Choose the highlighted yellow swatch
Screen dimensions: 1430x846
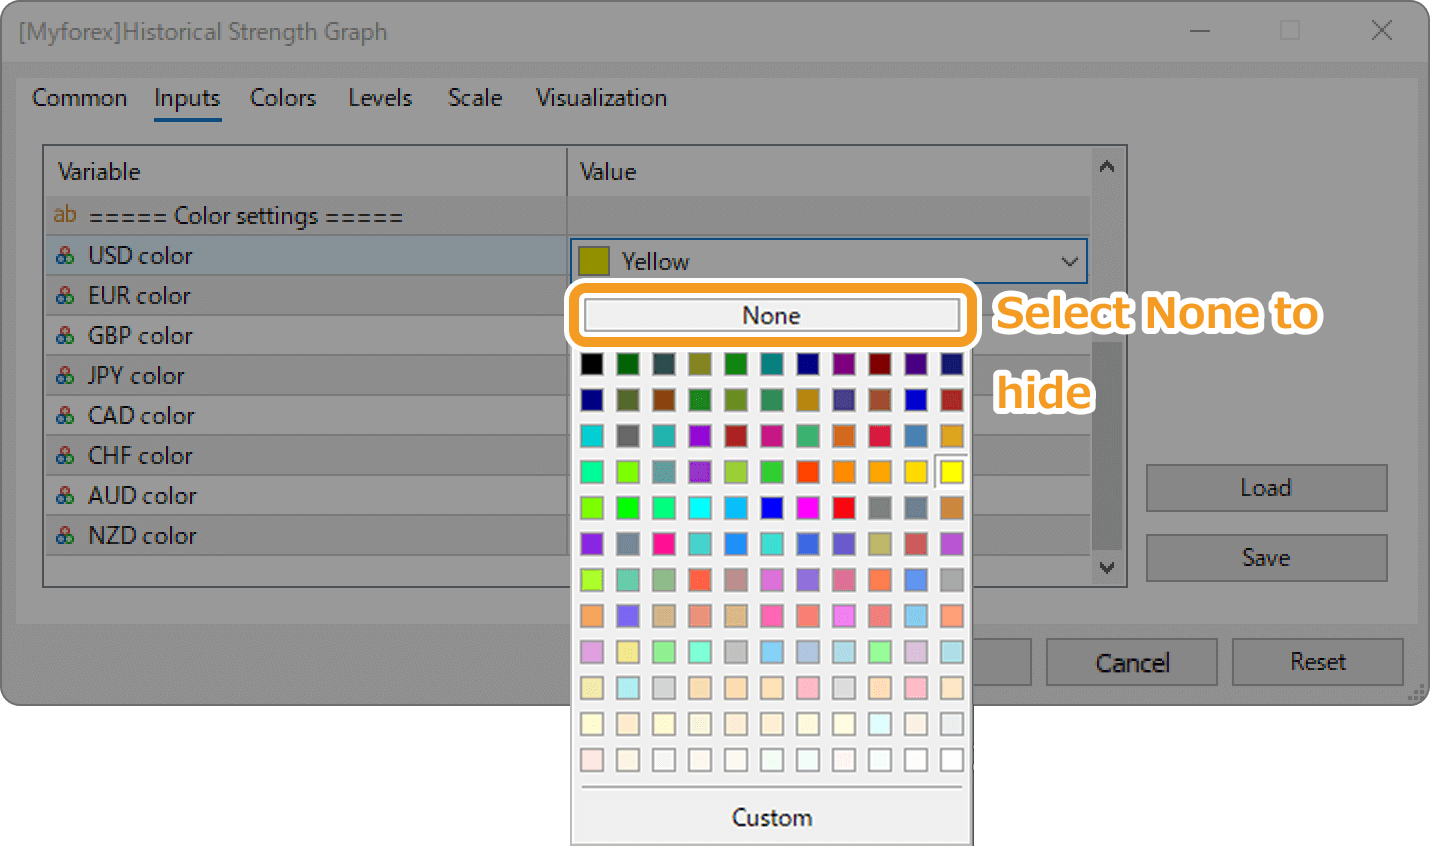click(x=951, y=472)
